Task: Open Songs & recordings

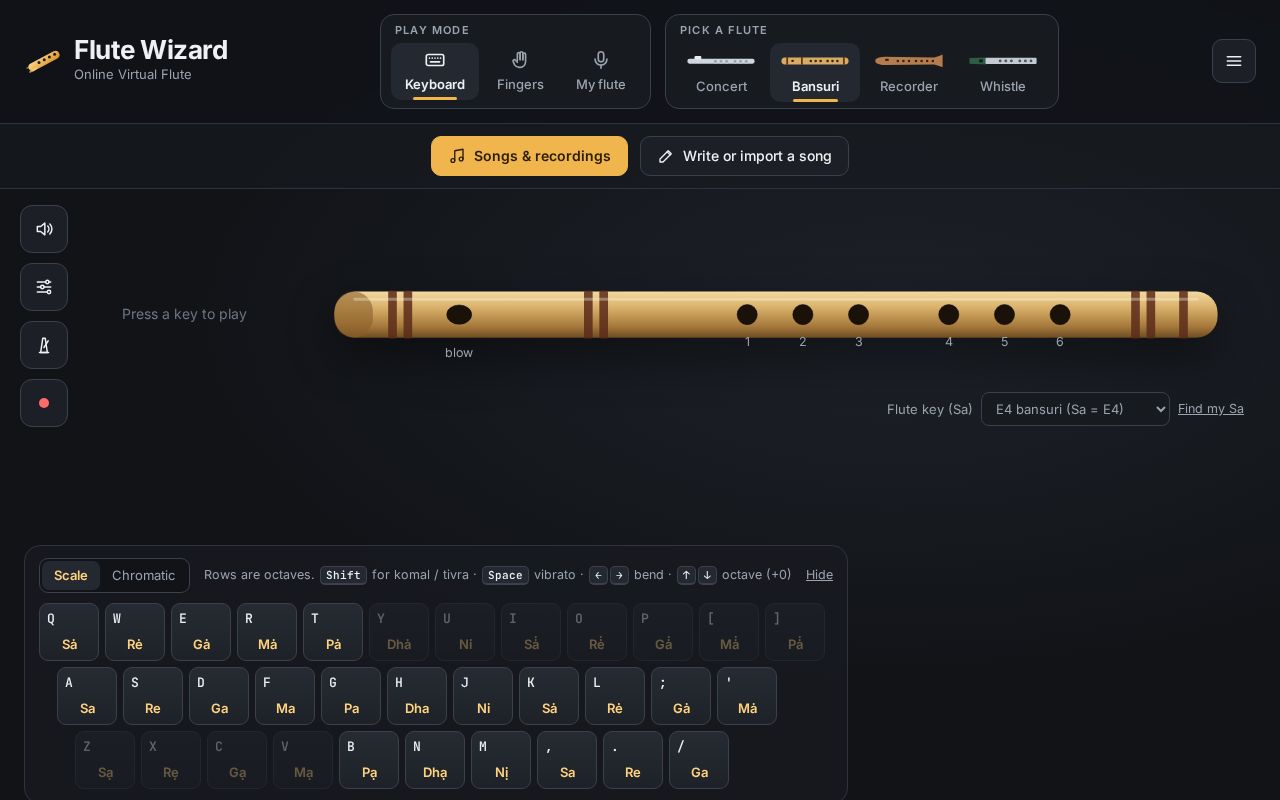Action: point(529,156)
